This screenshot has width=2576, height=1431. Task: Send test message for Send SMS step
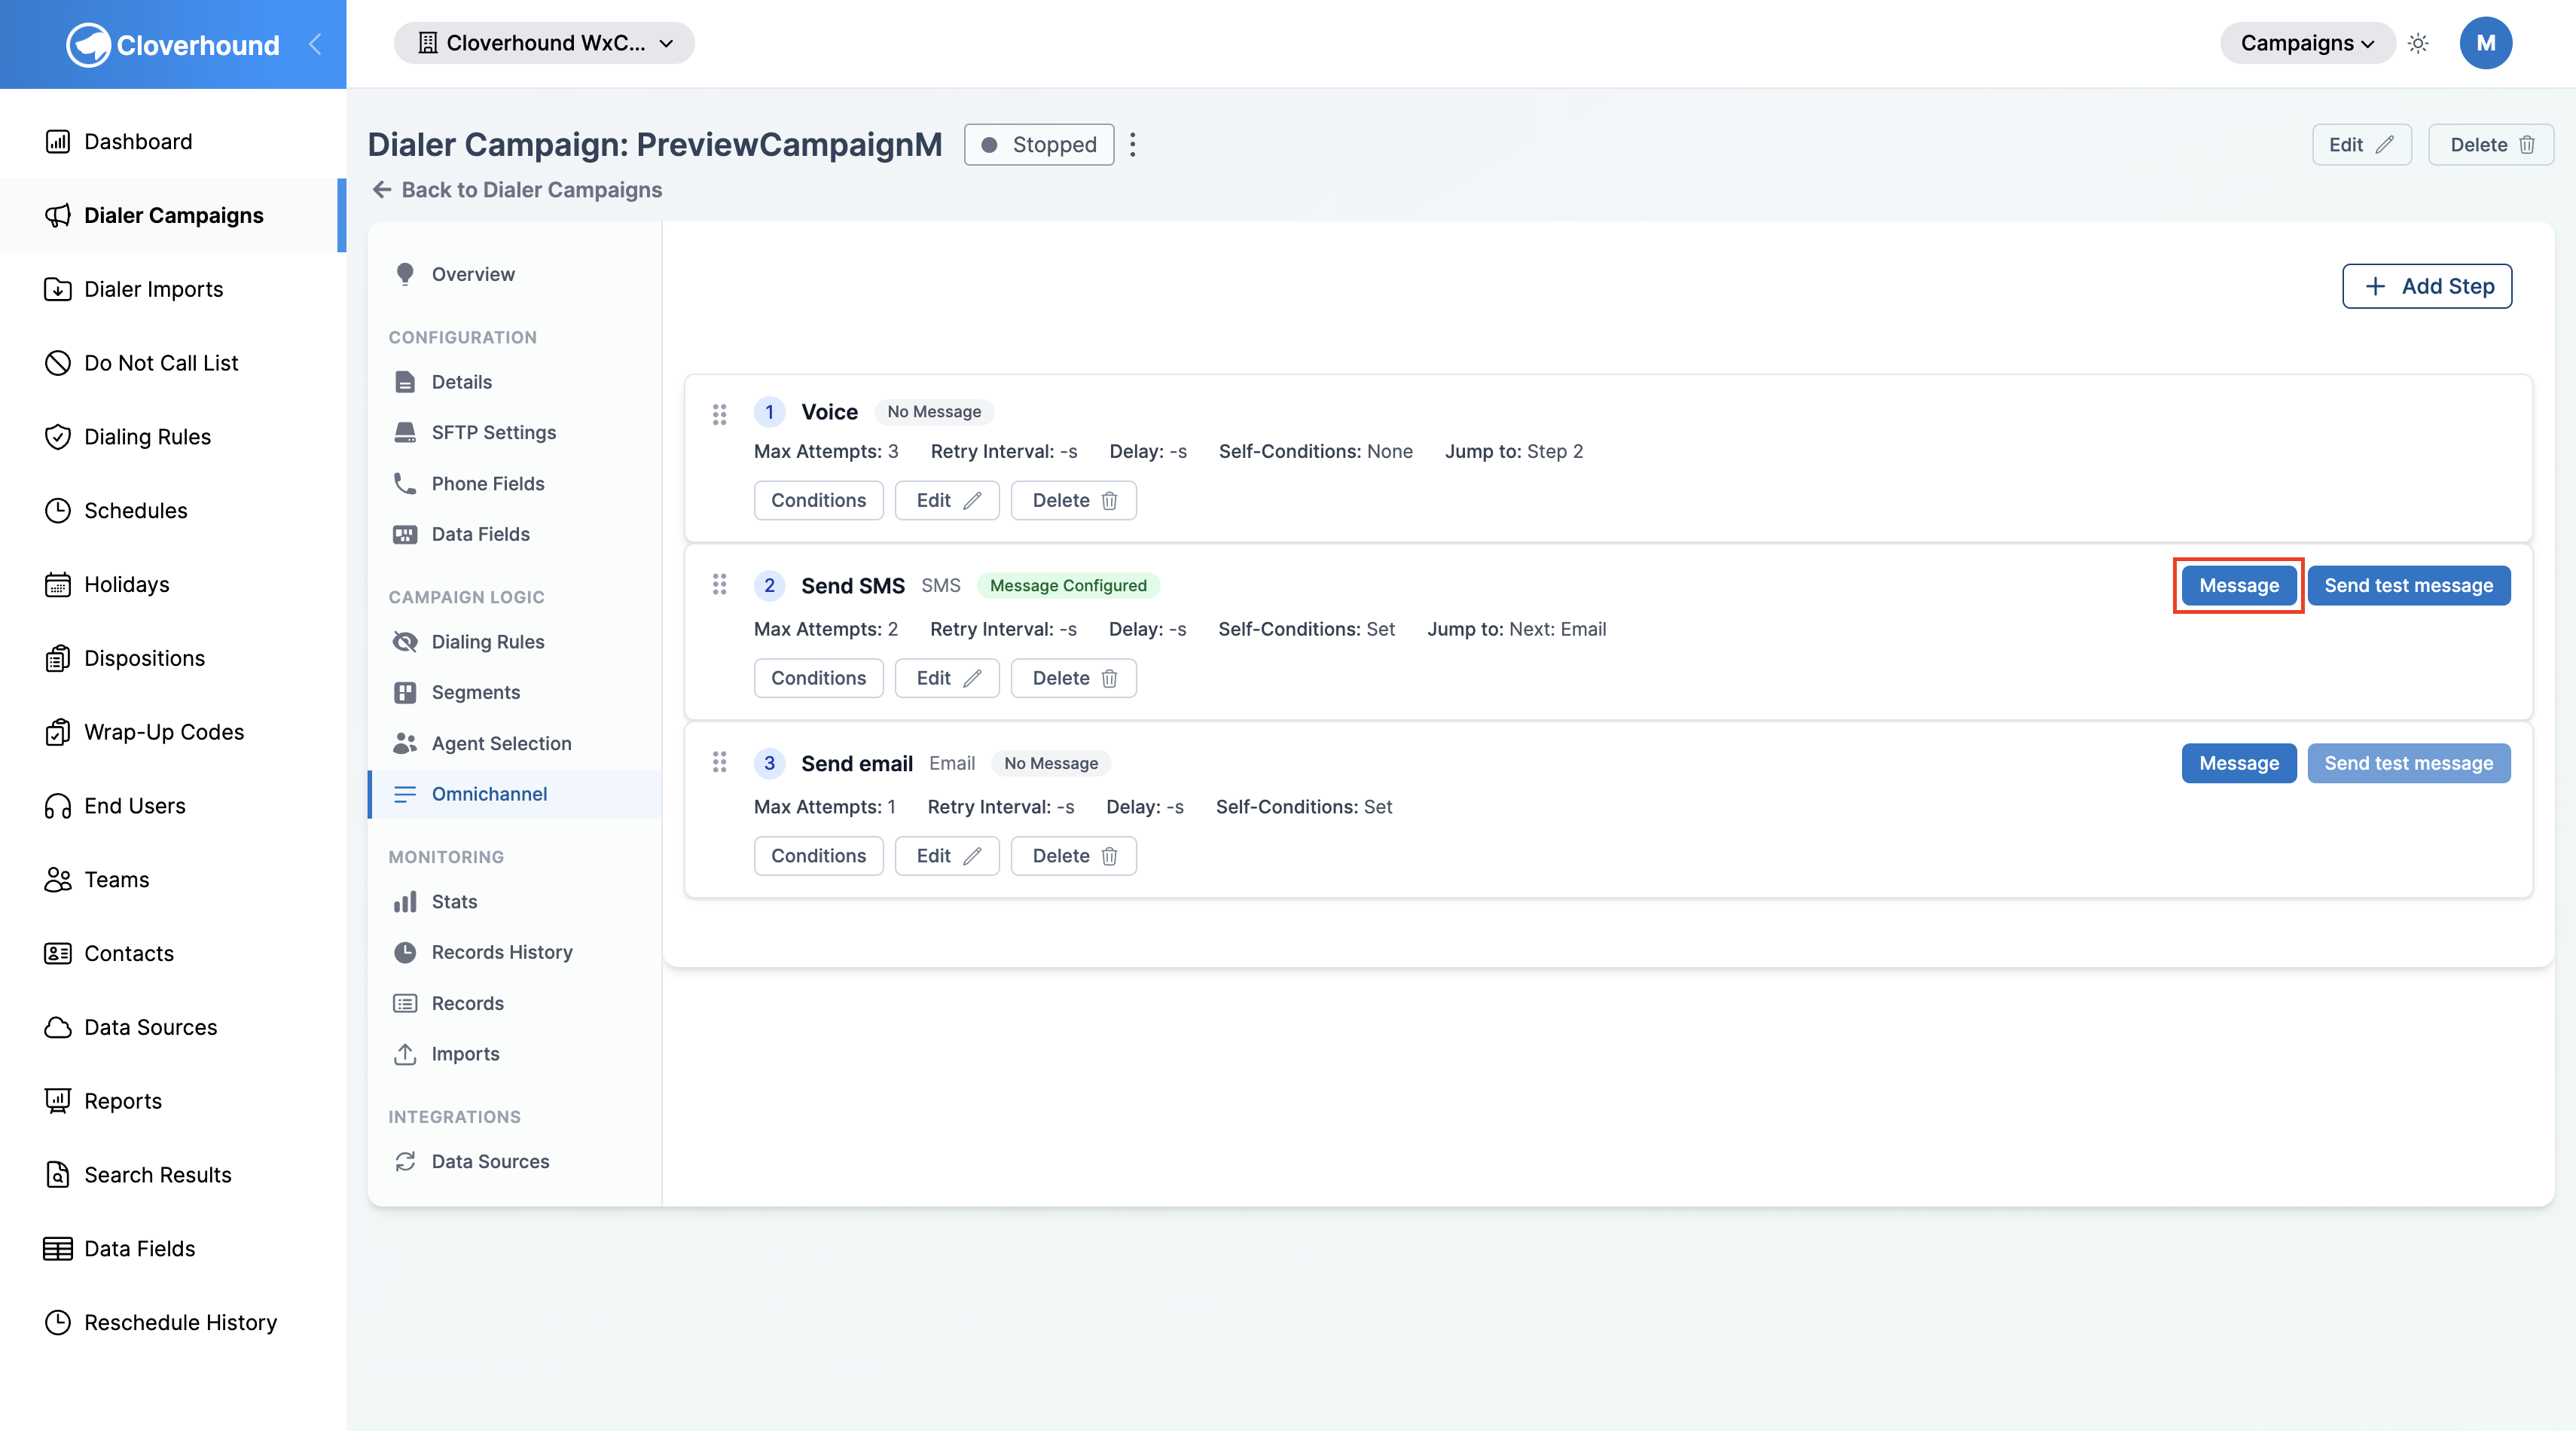(x=2409, y=586)
